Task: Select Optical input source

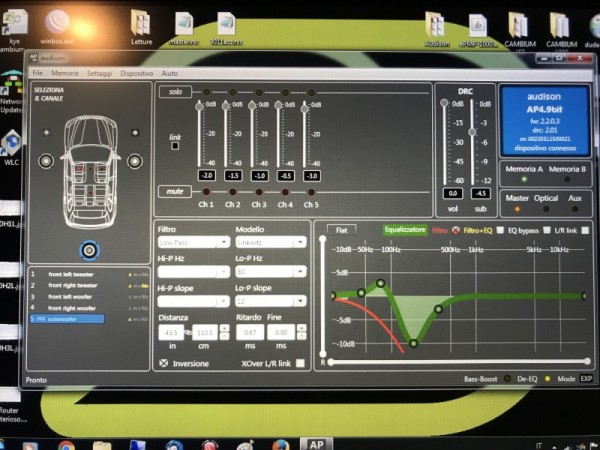Action: click(x=546, y=209)
